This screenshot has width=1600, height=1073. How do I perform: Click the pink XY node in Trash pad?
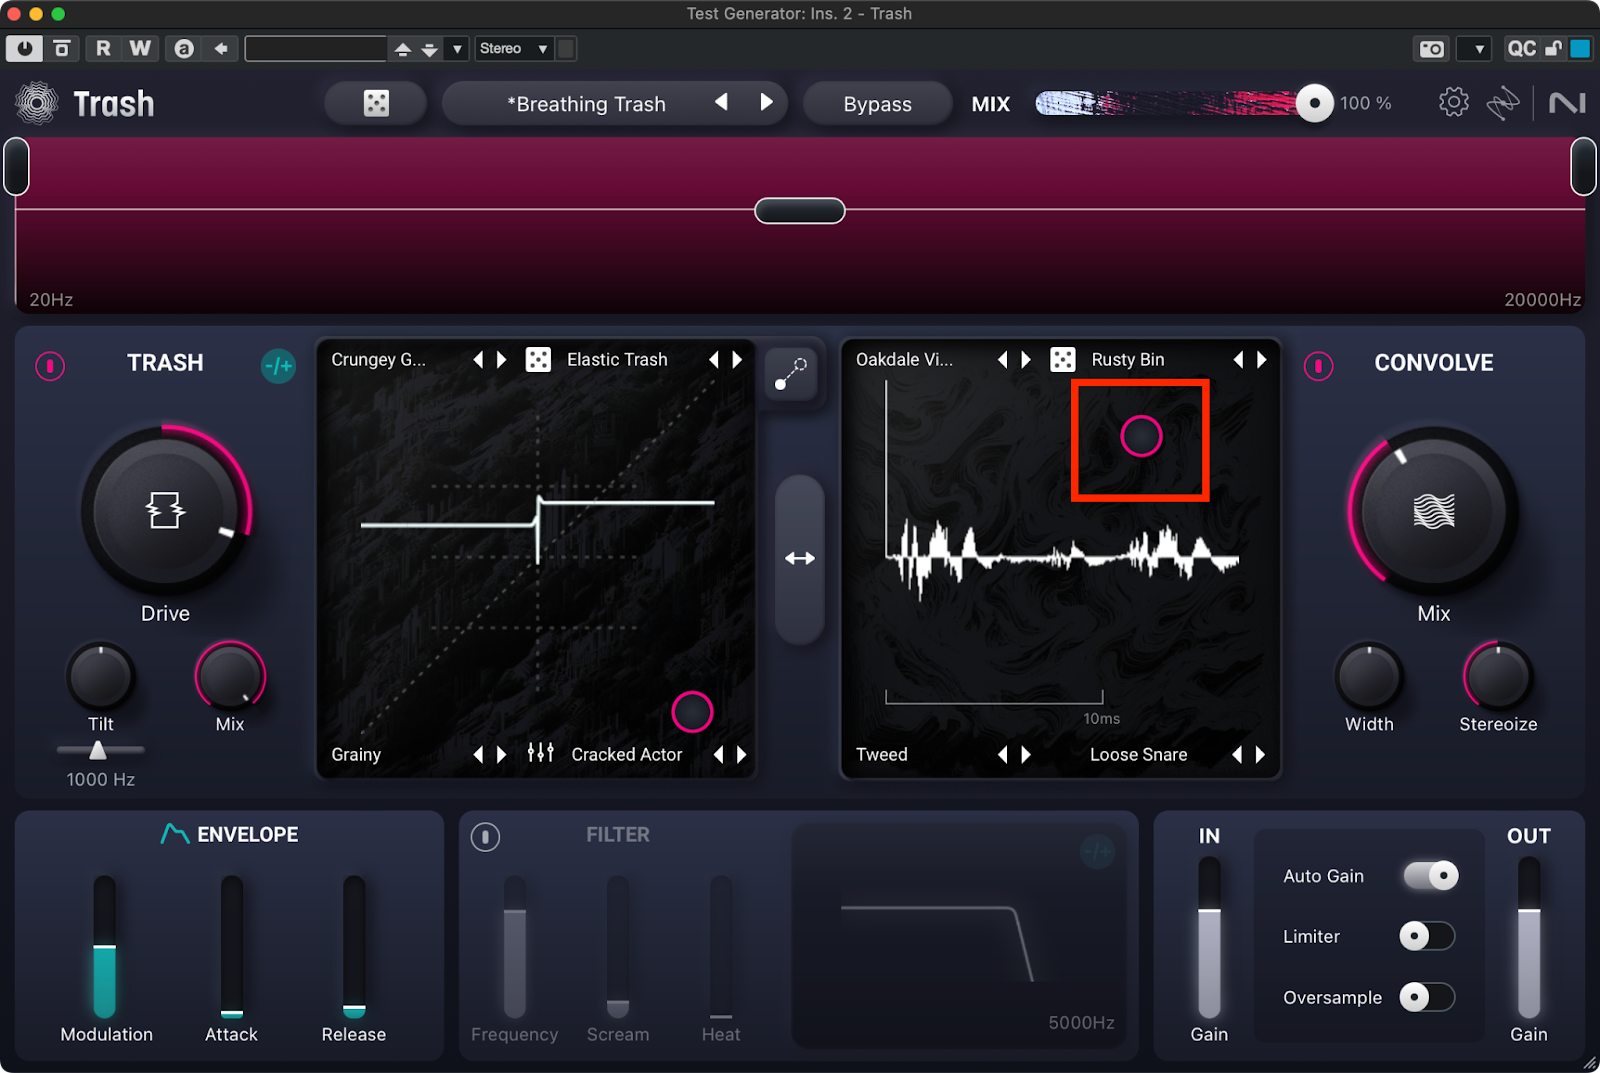[692, 711]
